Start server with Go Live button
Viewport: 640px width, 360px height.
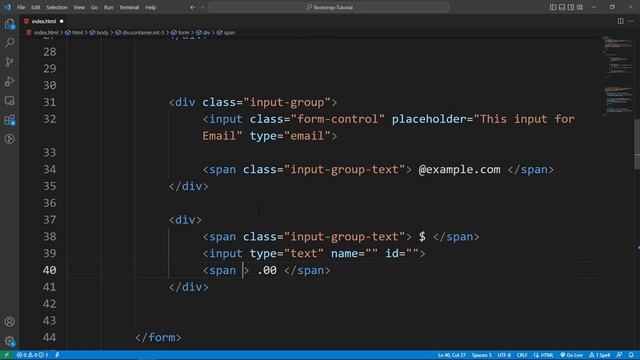click(x=571, y=355)
